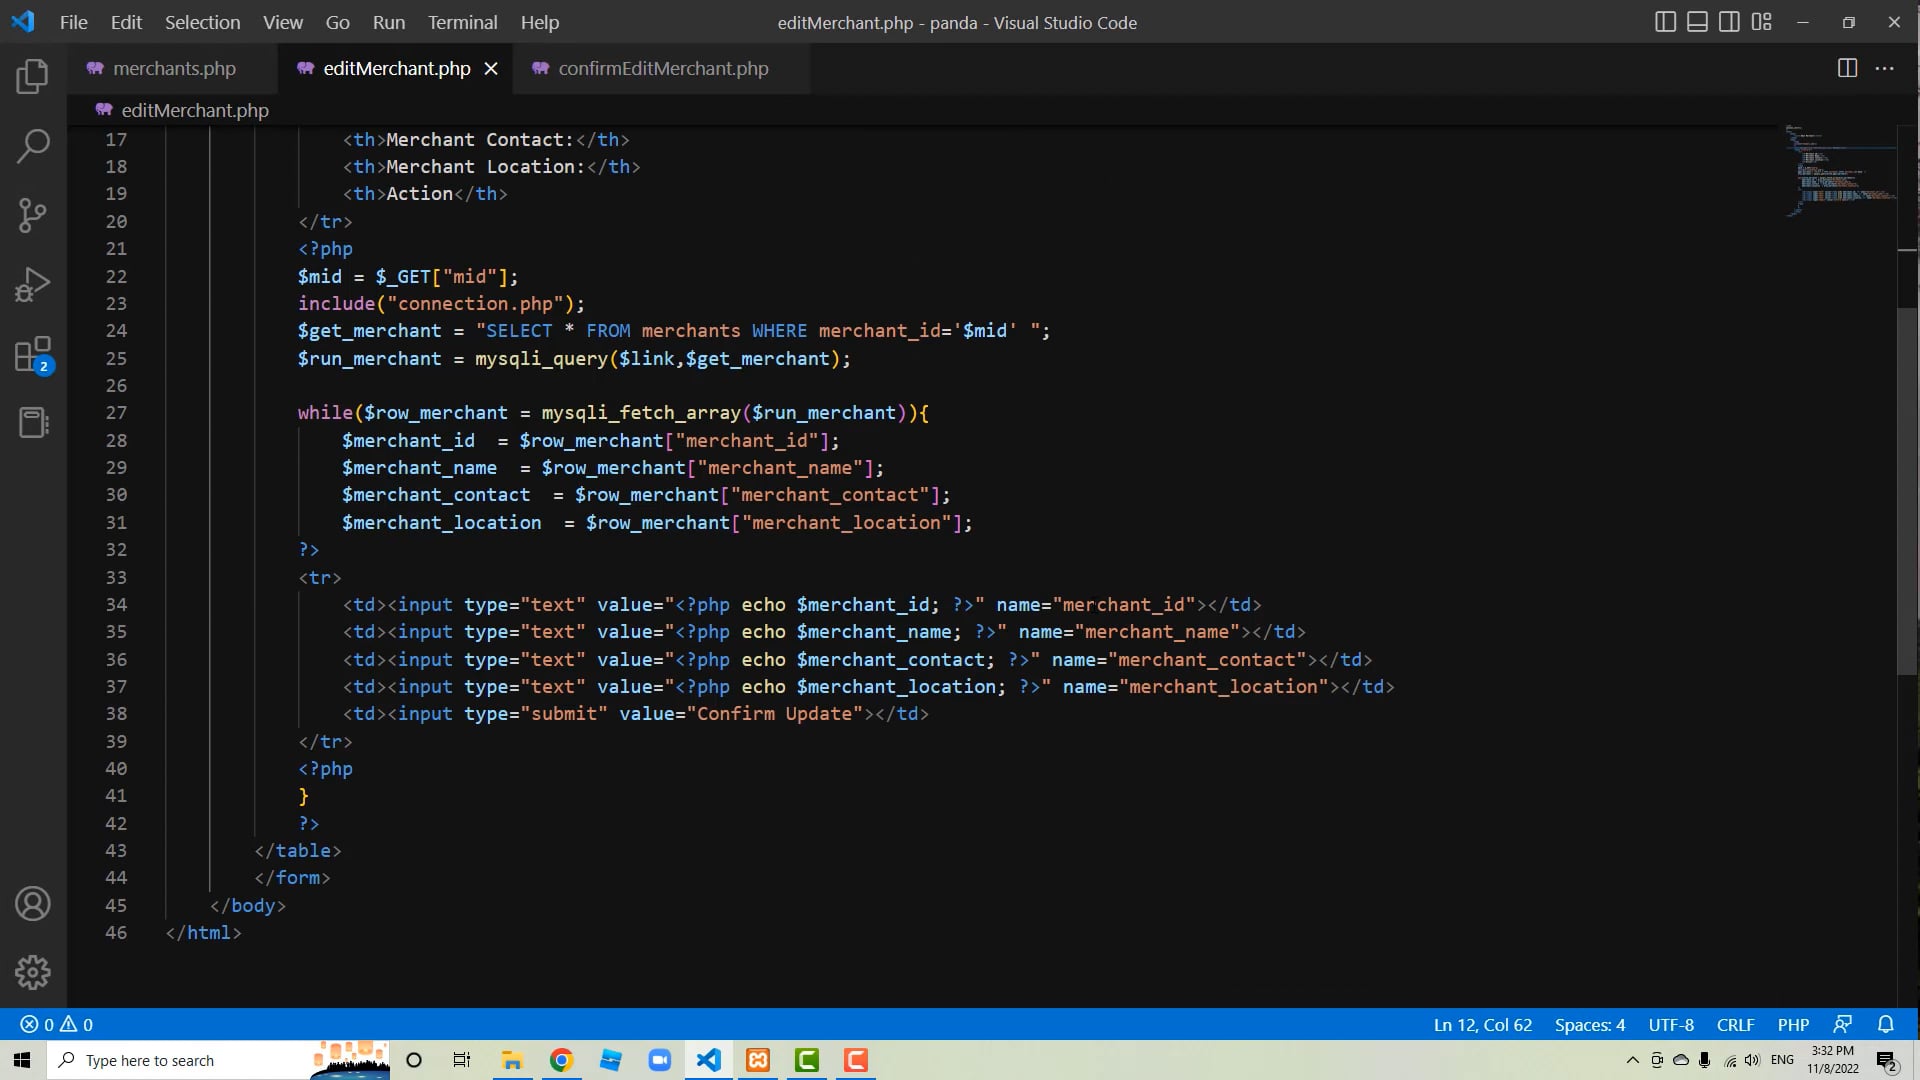Open the Terminal menu
The width and height of the screenshot is (1920, 1080).
pyautogui.click(x=461, y=22)
